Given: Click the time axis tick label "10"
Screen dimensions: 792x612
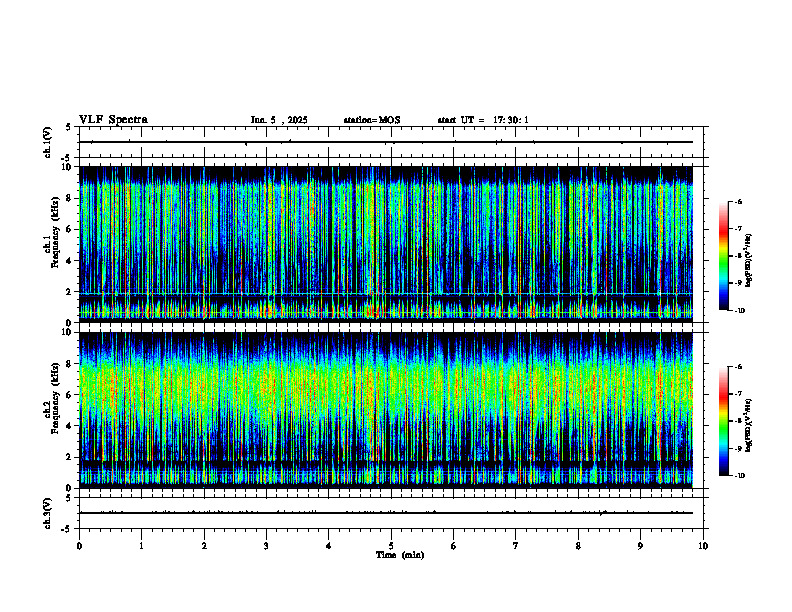Looking at the screenshot, I should 703,546.
